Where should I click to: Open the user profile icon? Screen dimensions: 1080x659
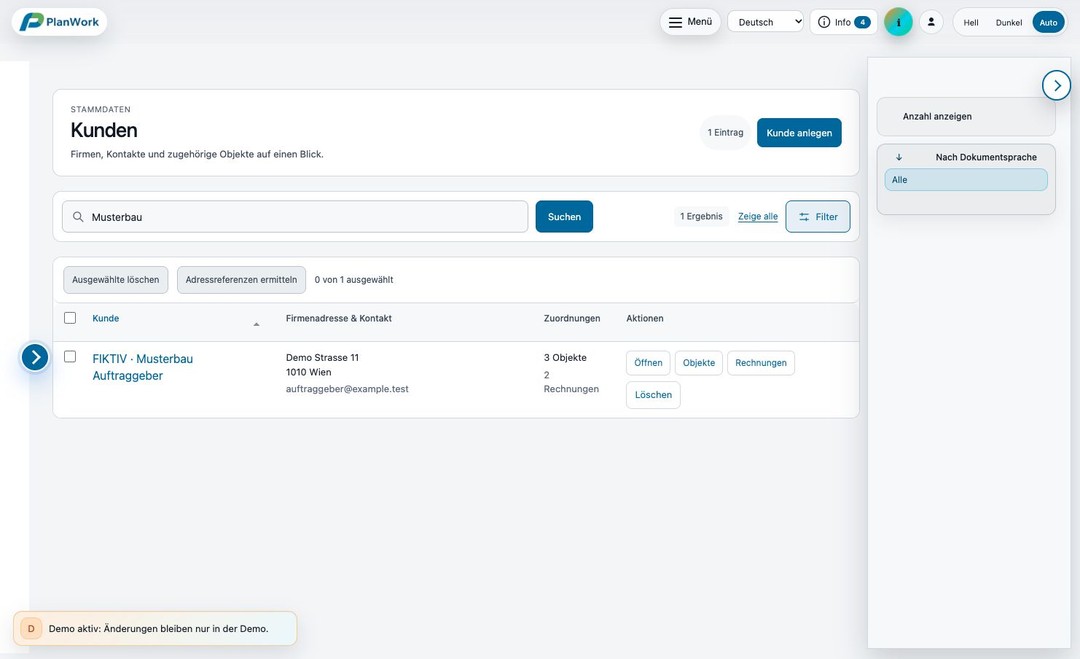(931, 22)
